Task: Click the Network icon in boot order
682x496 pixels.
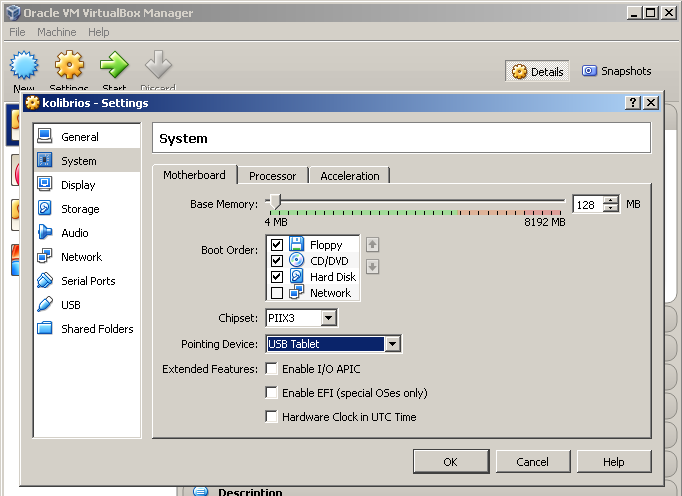Action: [297, 292]
